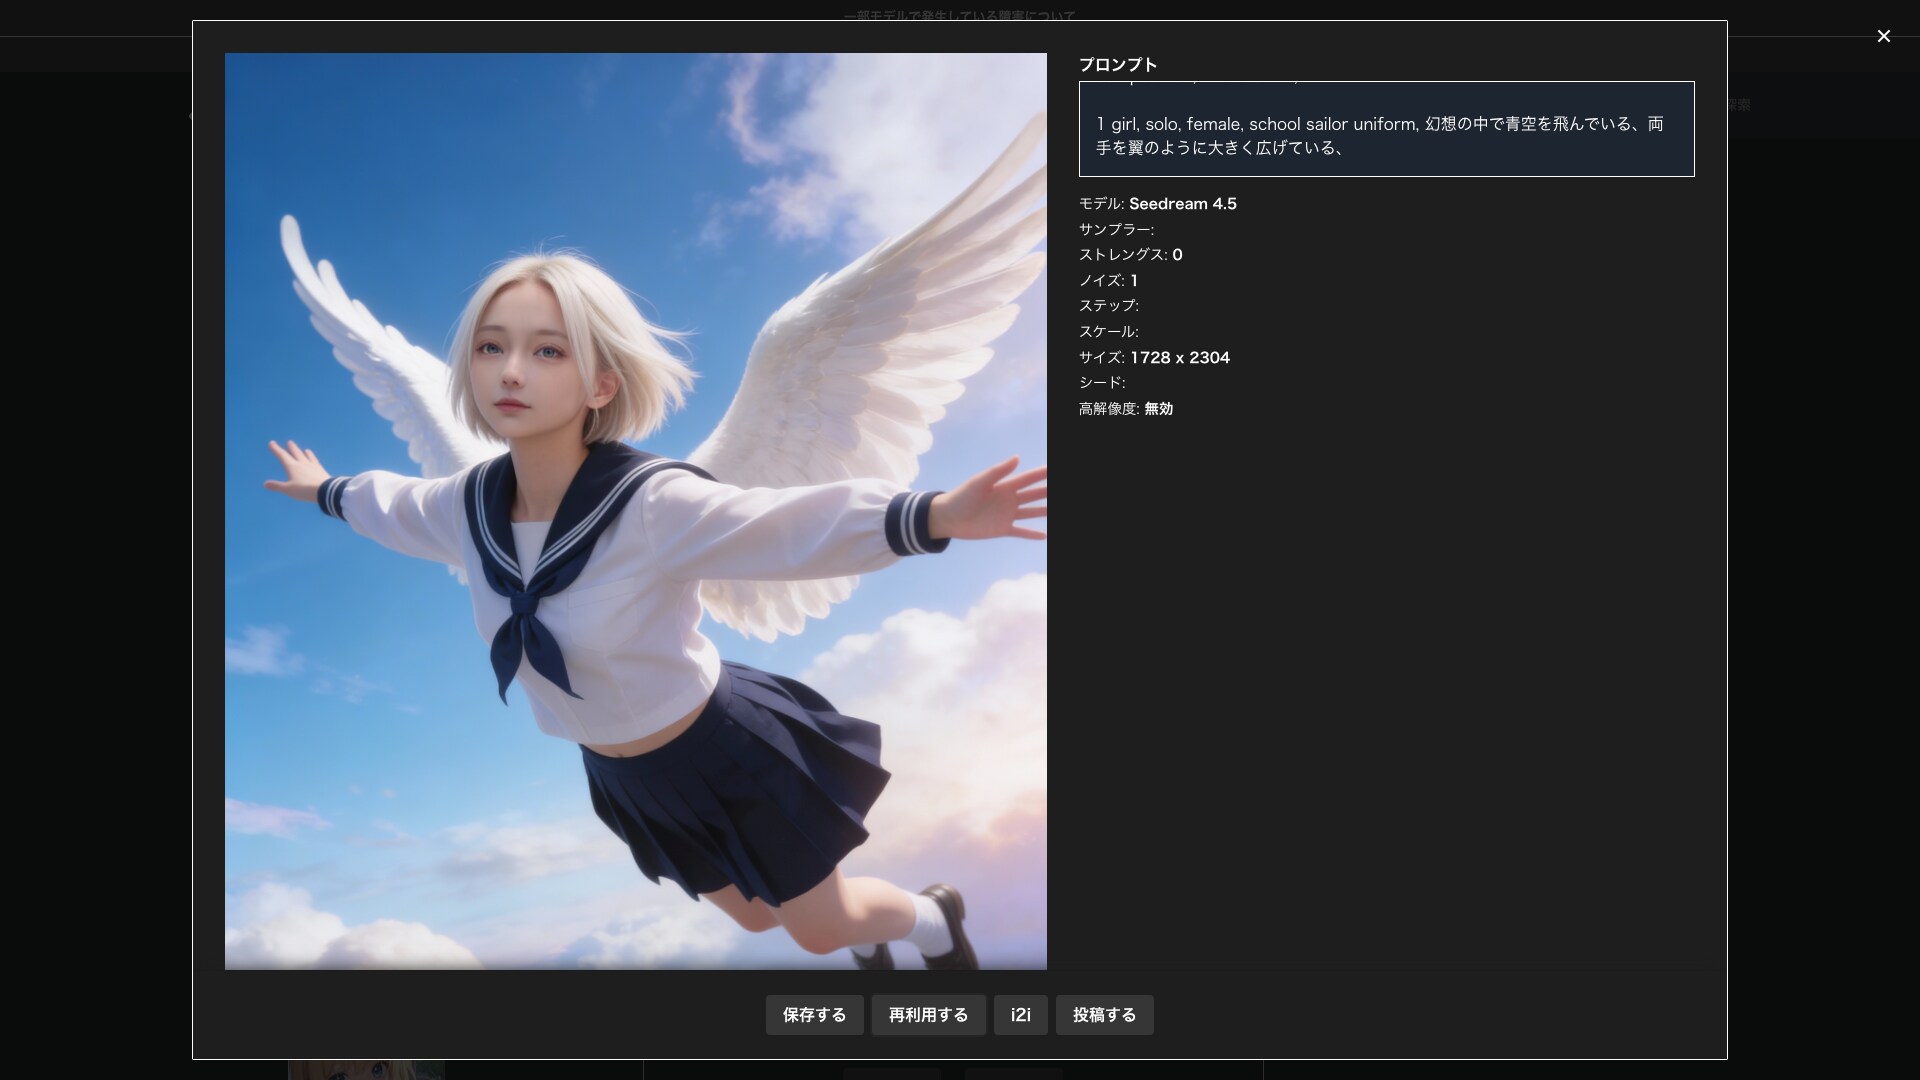Click the dimmed thumbnail below the dialog

pyautogui.click(x=366, y=1070)
